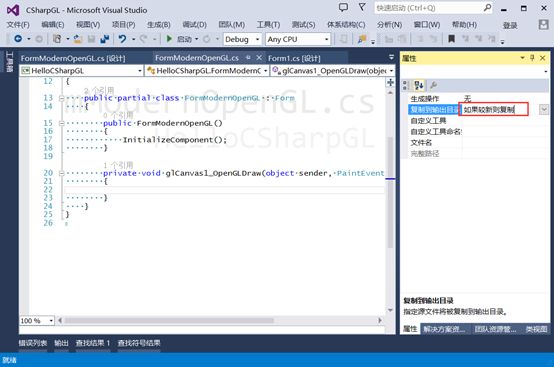The width and height of the screenshot is (554, 367).
Task: Open the 调试(D) menu
Action: coord(194,25)
